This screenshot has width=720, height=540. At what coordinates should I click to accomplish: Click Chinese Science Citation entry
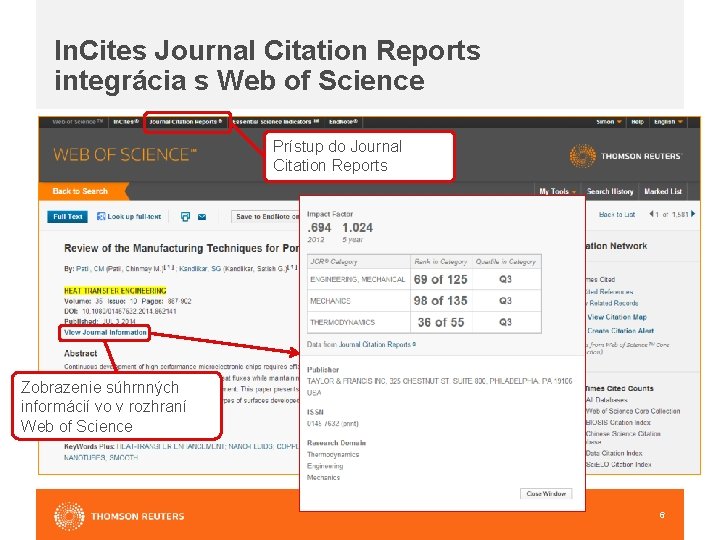click(x=623, y=434)
